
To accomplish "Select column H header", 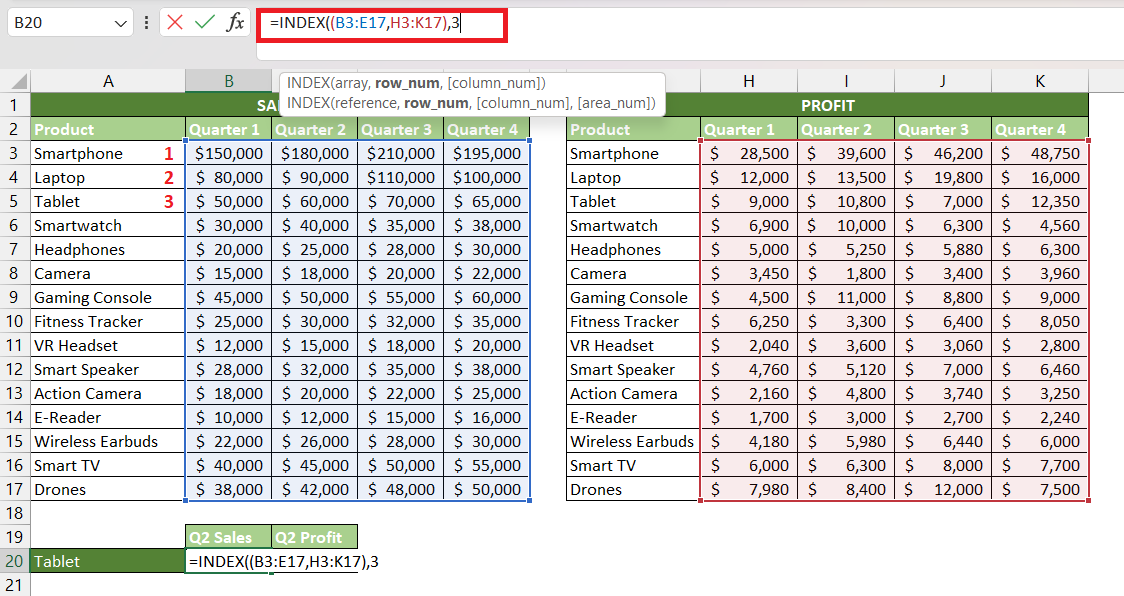I will [748, 81].
